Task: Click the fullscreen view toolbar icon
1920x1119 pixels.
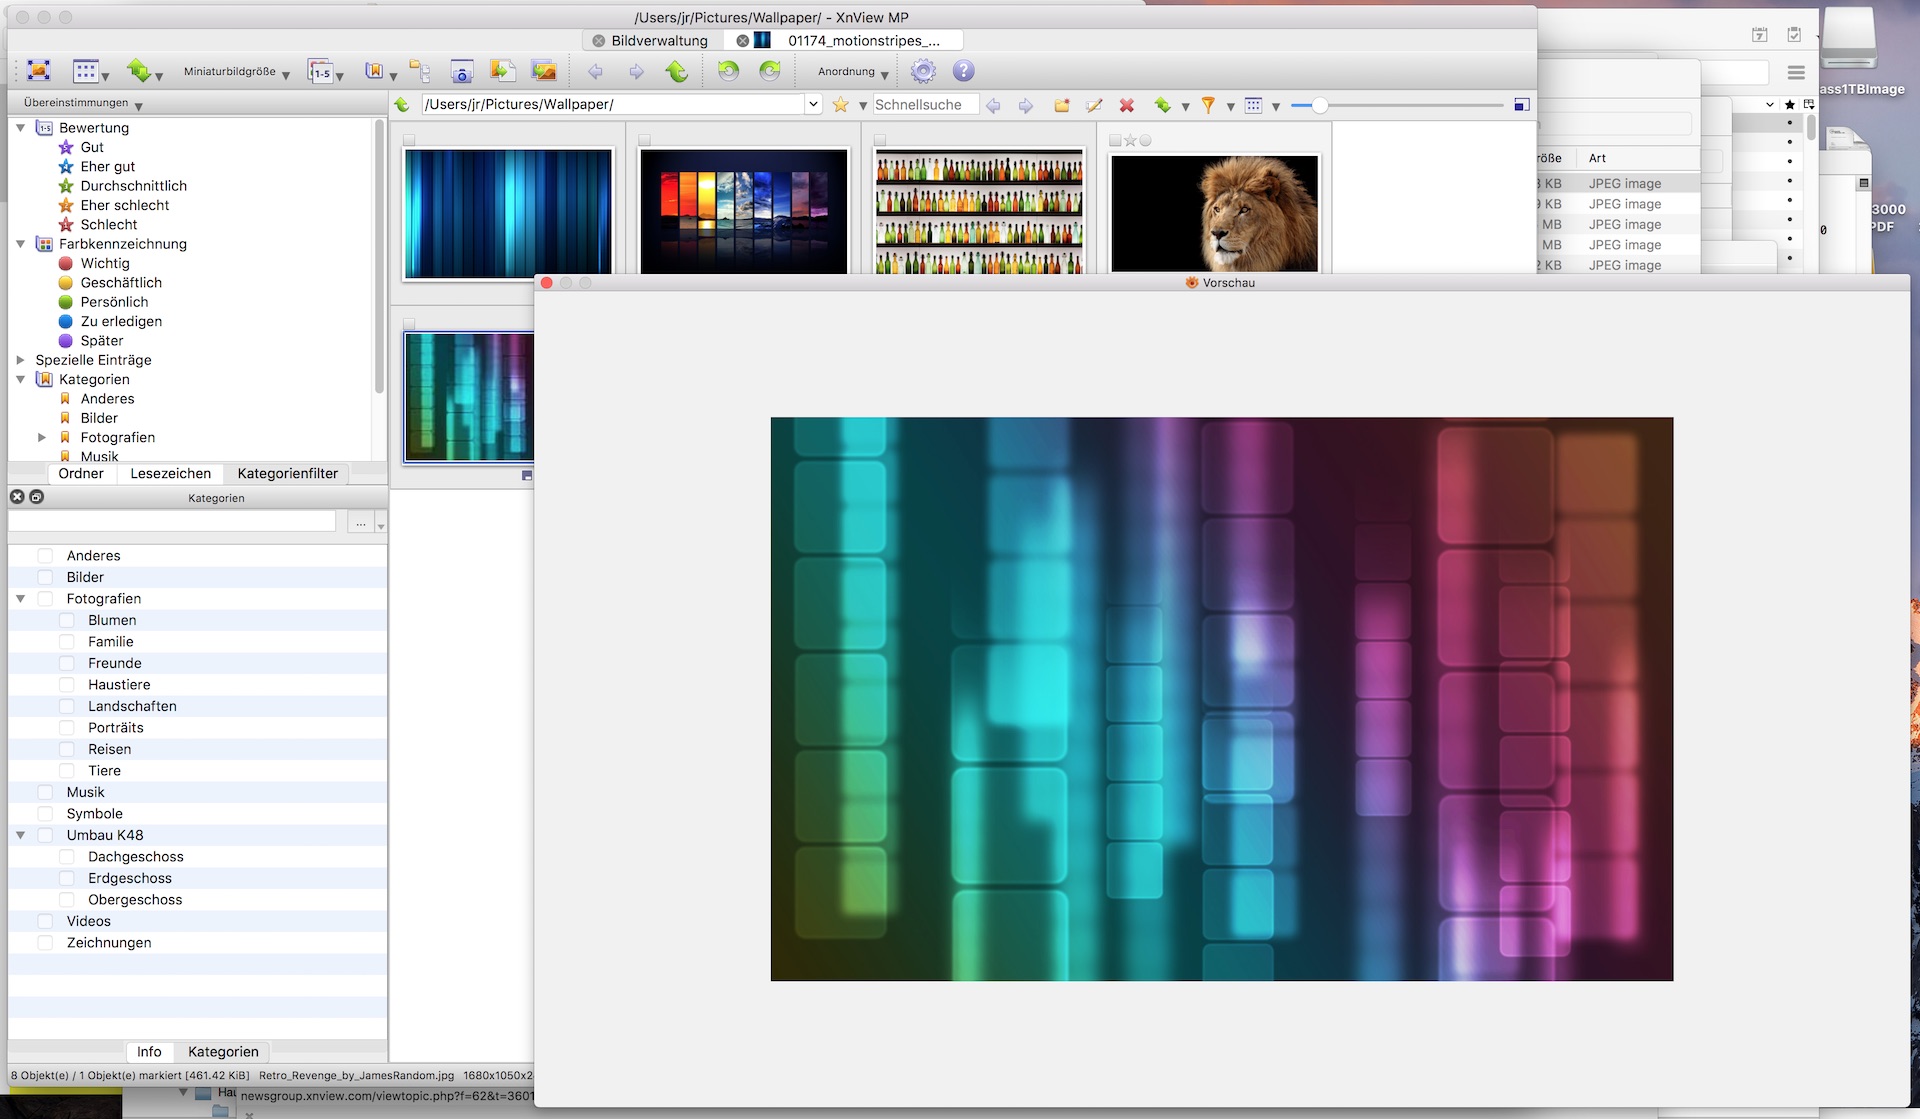Action: click(38, 71)
